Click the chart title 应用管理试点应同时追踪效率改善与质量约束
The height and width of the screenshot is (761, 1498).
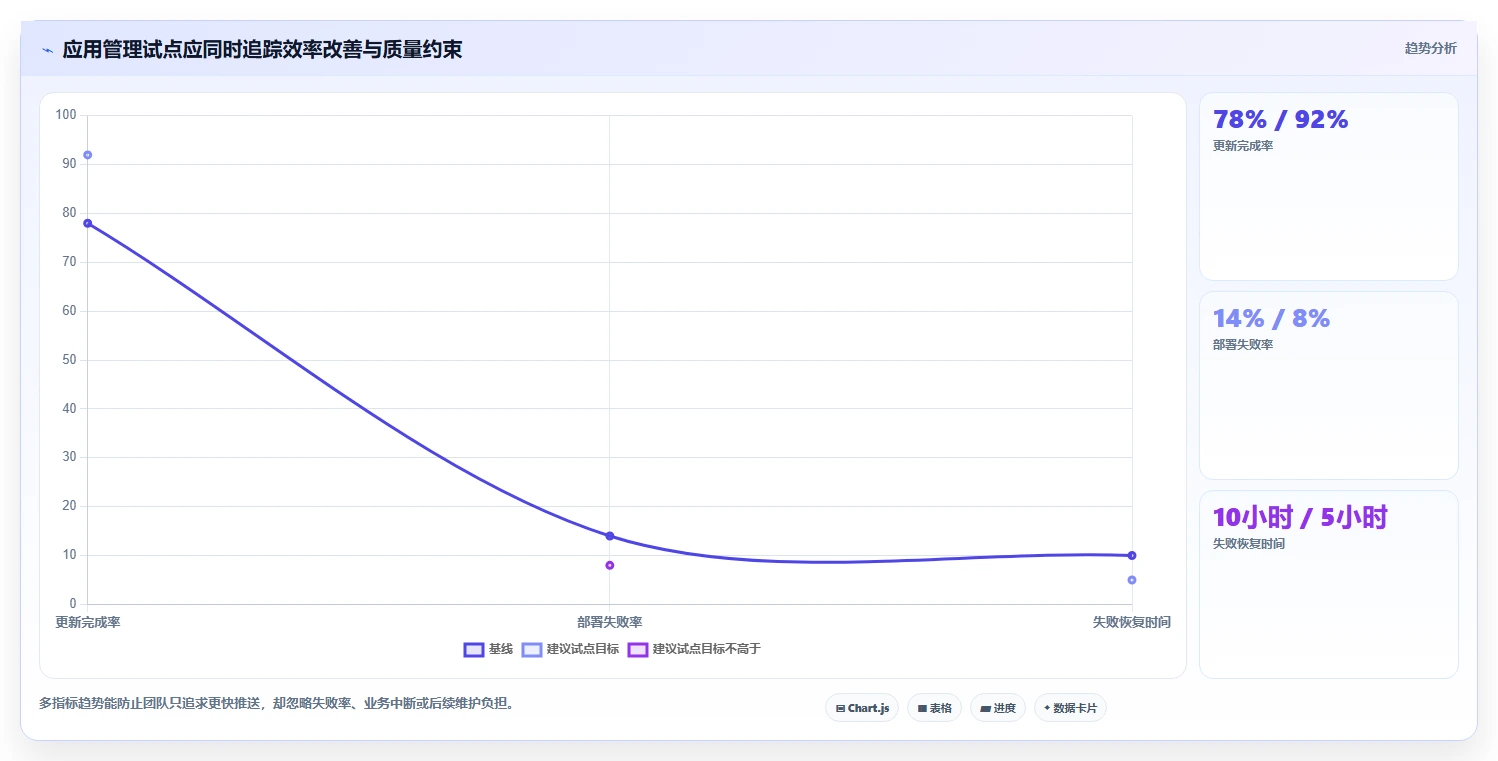tap(262, 50)
